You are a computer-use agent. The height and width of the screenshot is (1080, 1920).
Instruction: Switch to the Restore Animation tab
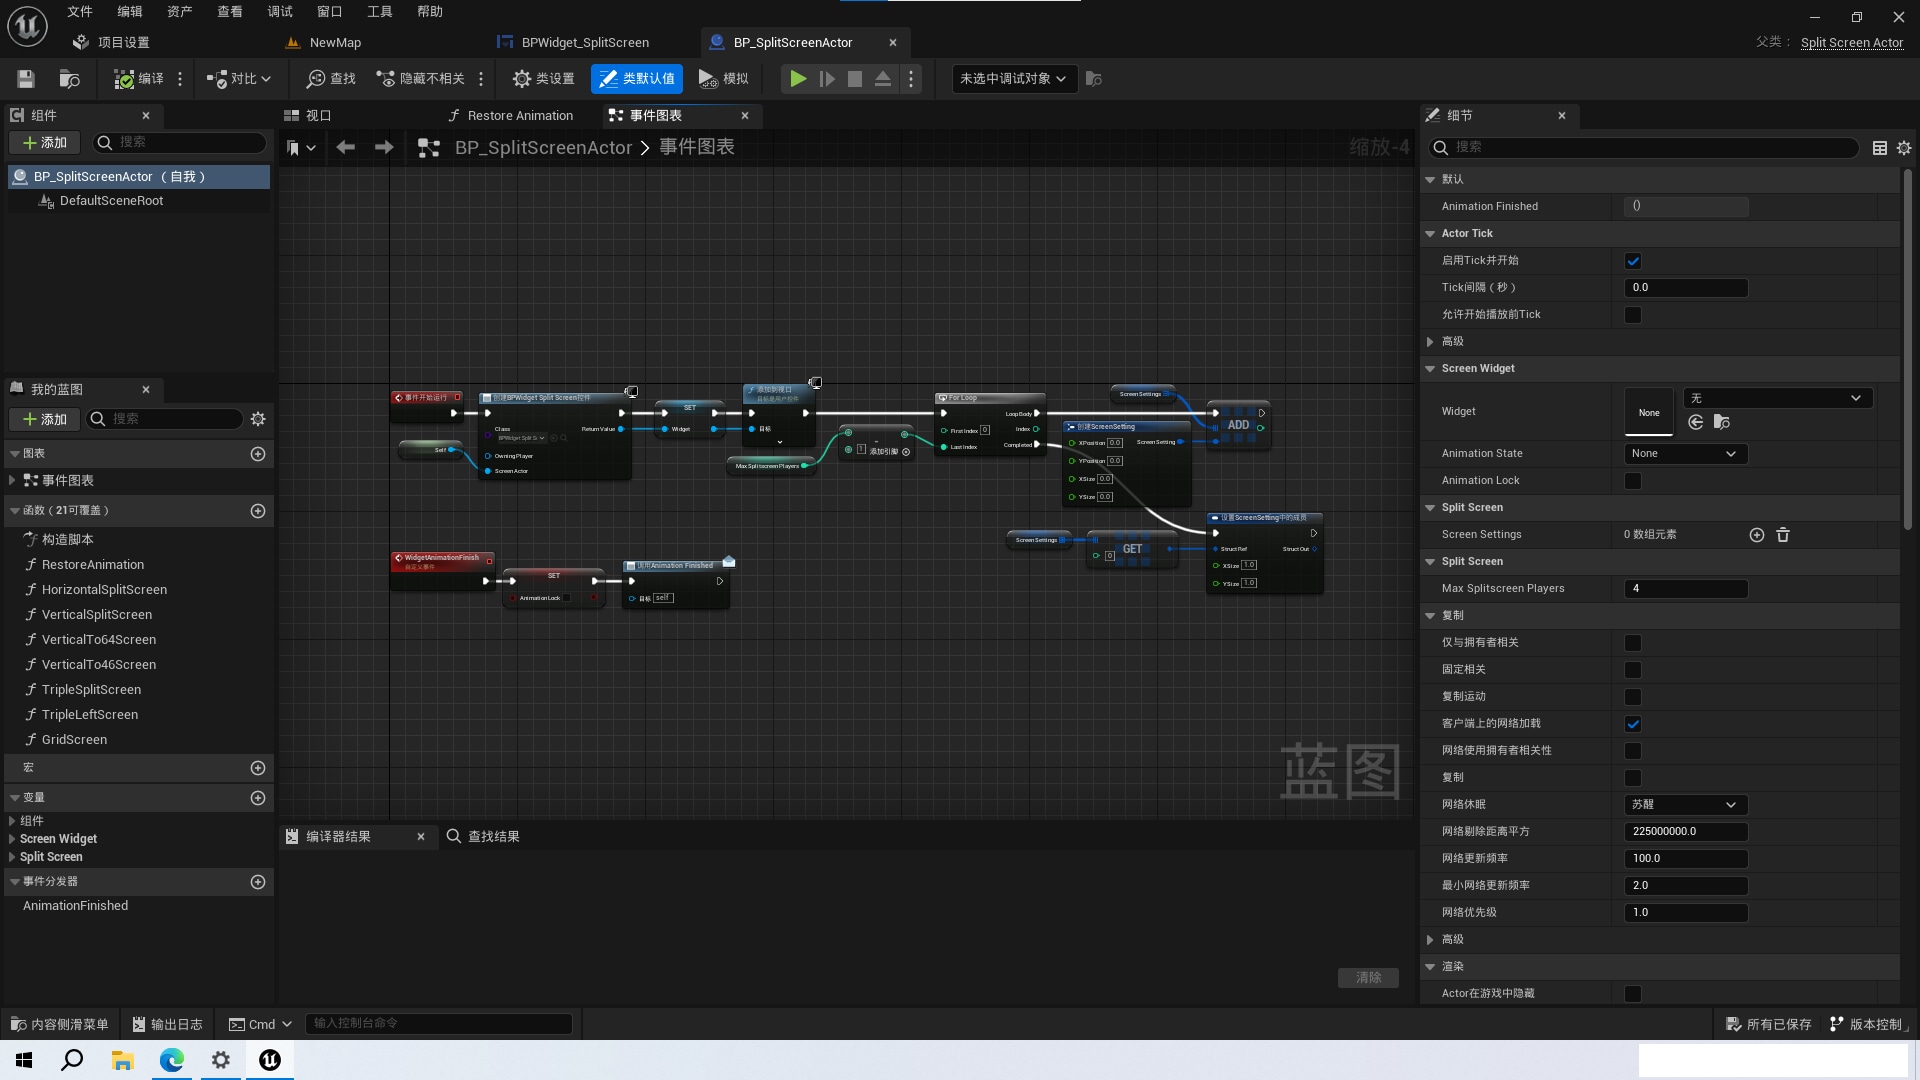pos(511,116)
